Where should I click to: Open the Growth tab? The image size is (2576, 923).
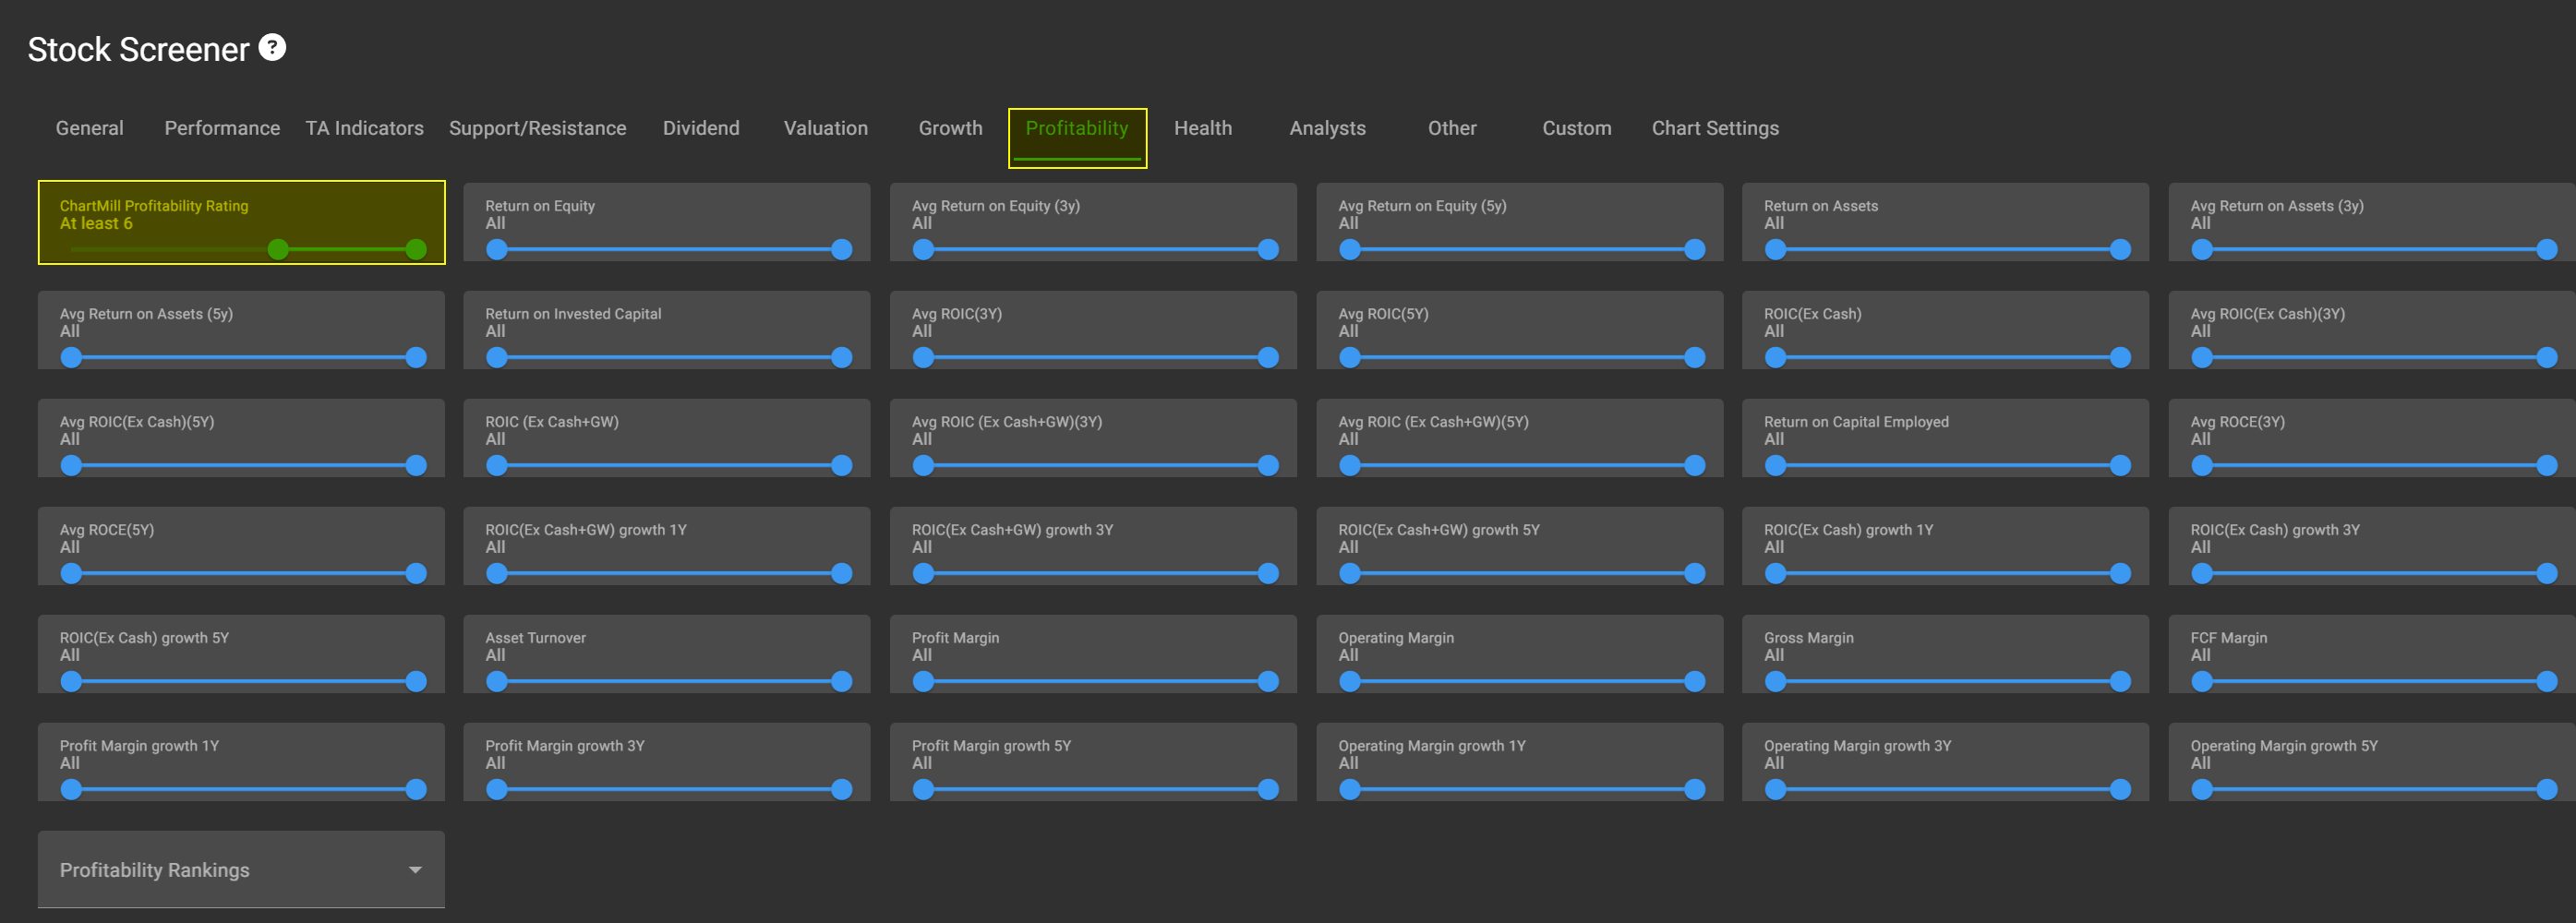click(x=950, y=128)
